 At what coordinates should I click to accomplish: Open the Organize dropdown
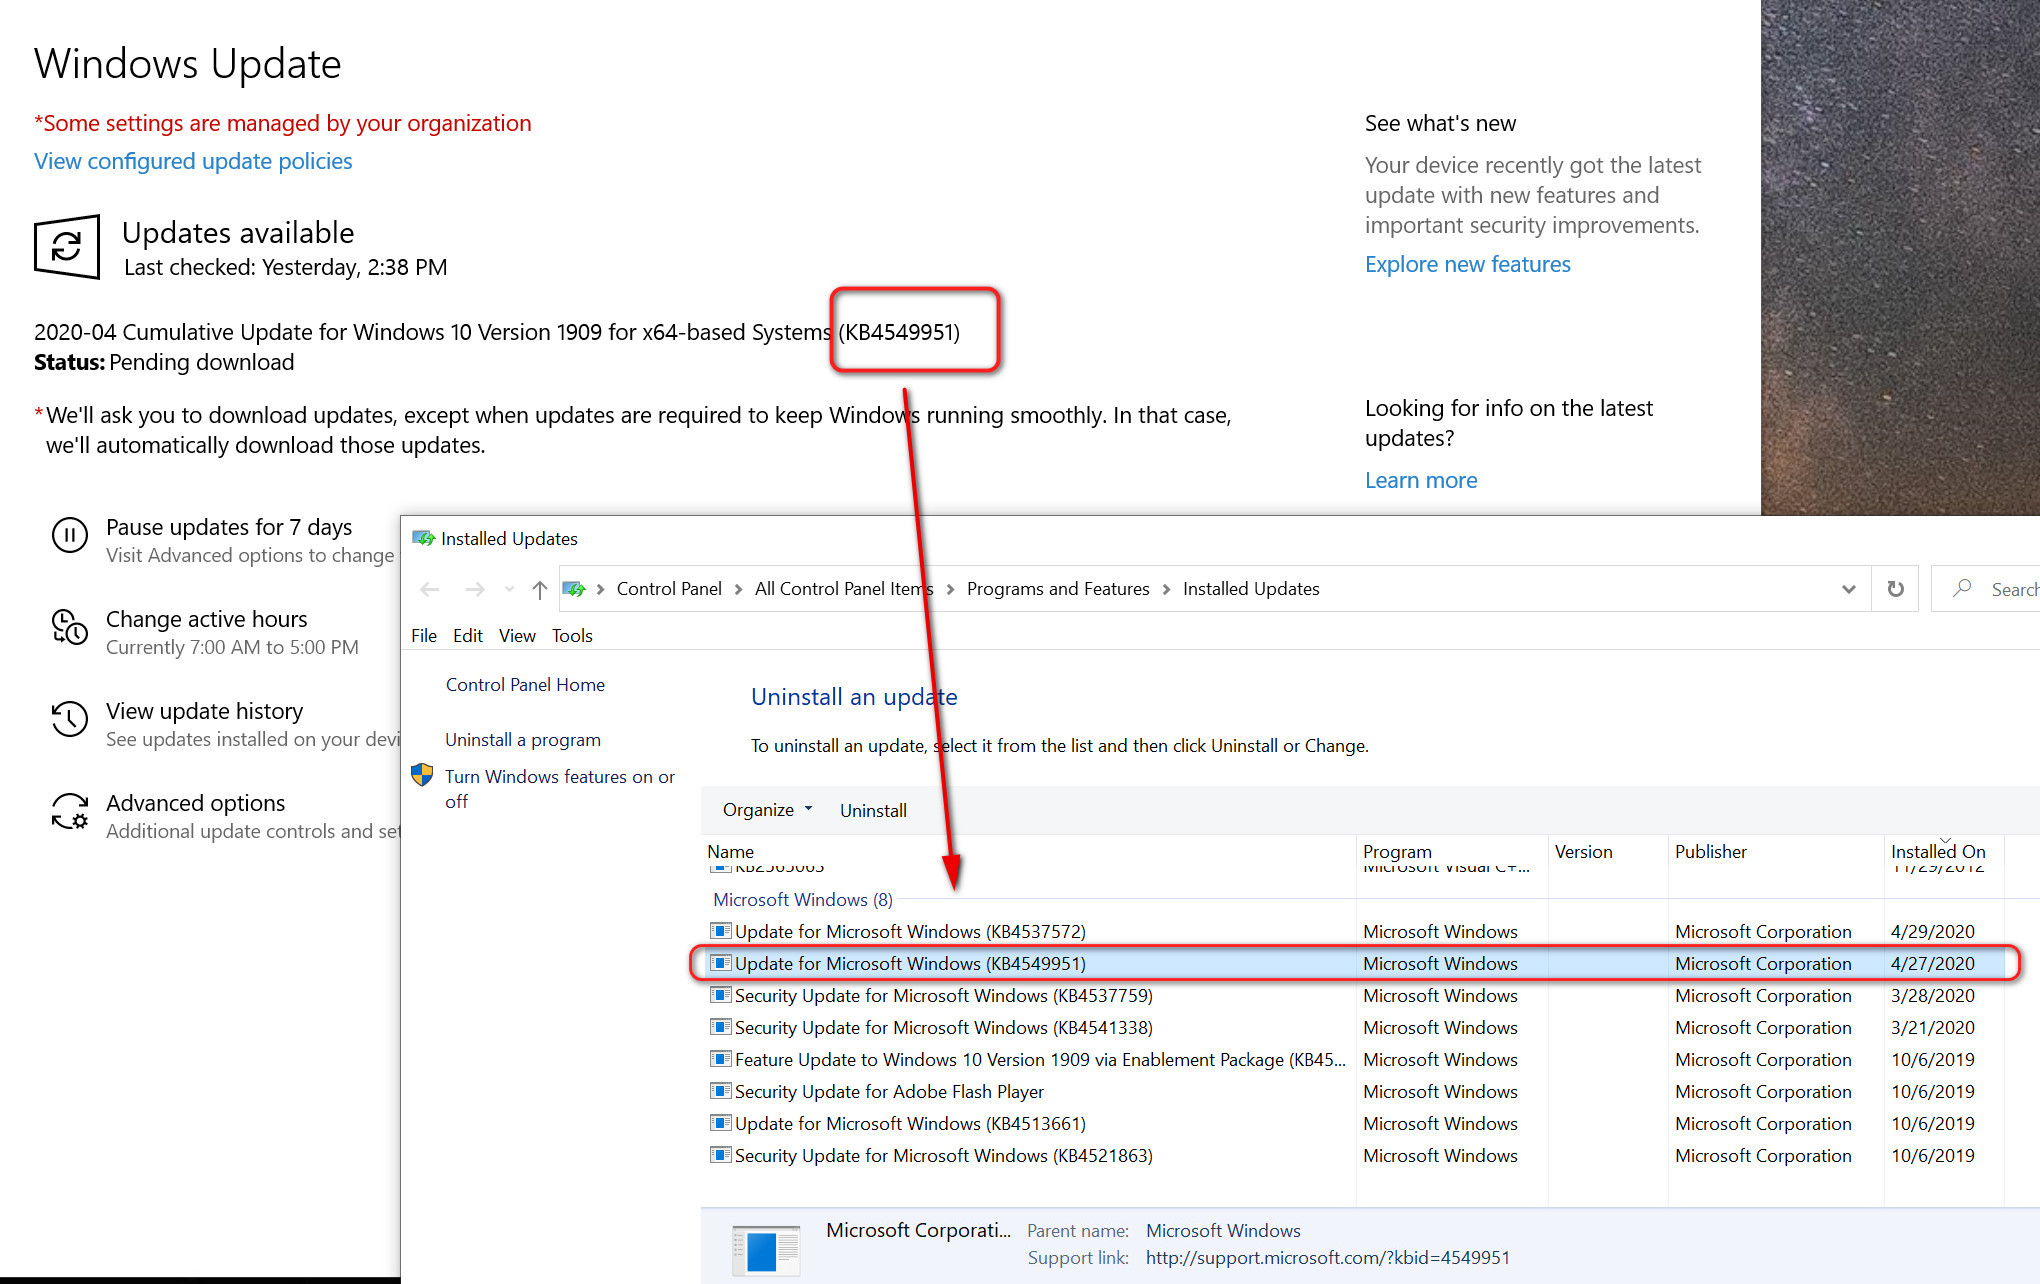tap(767, 810)
